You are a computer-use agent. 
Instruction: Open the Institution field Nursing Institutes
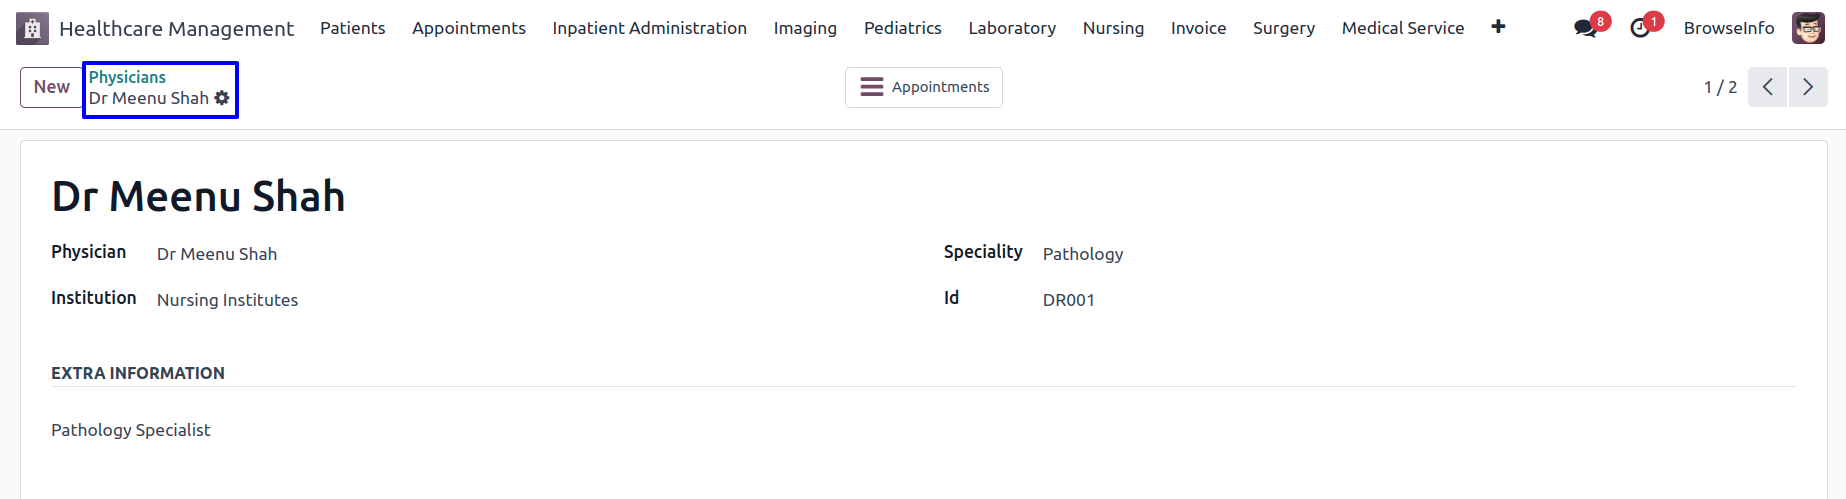[227, 300]
